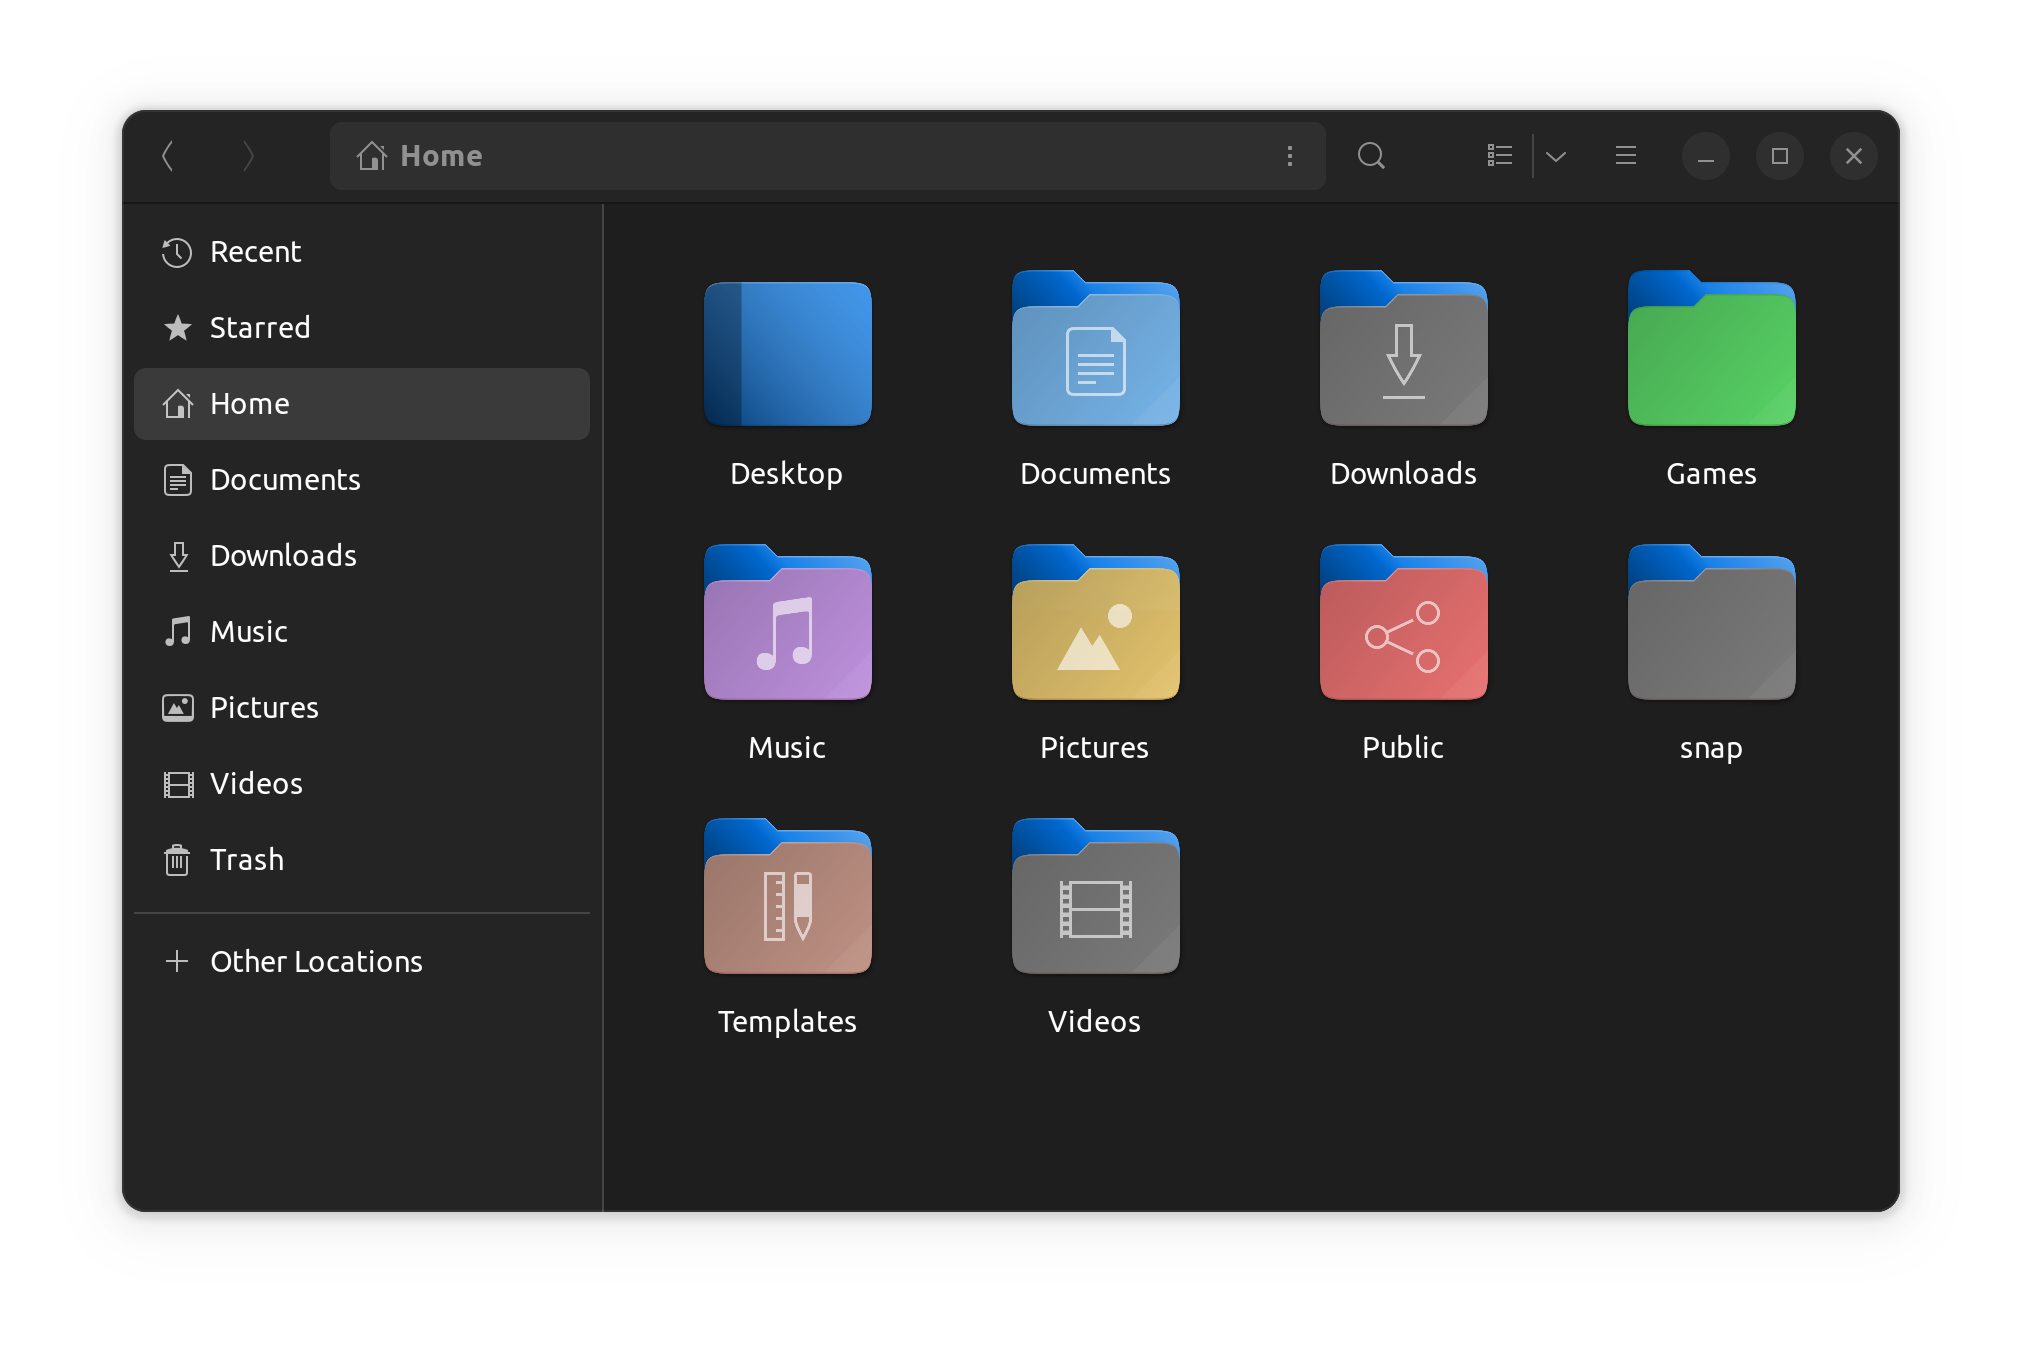Click the Home path bar label
Viewport: 2022px width, 1346px height.
click(440, 156)
